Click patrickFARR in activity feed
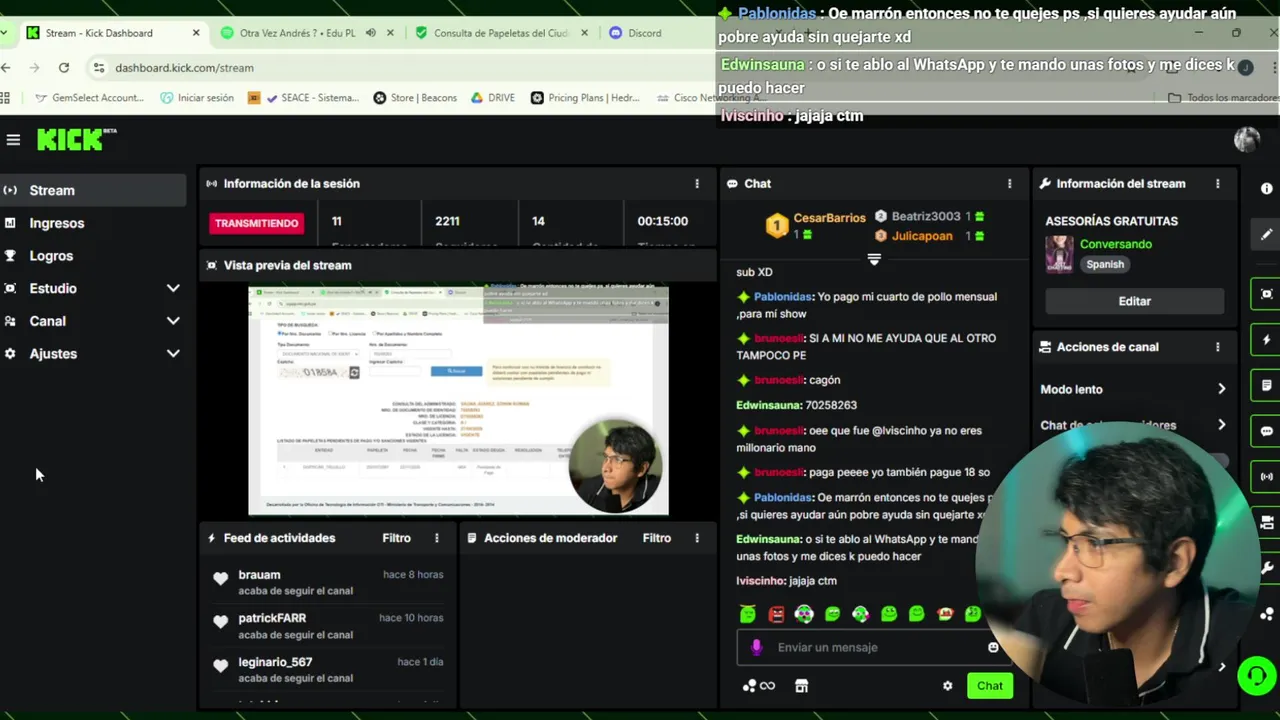Viewport: 1280px width, 720px height. [x=272, y=618]
